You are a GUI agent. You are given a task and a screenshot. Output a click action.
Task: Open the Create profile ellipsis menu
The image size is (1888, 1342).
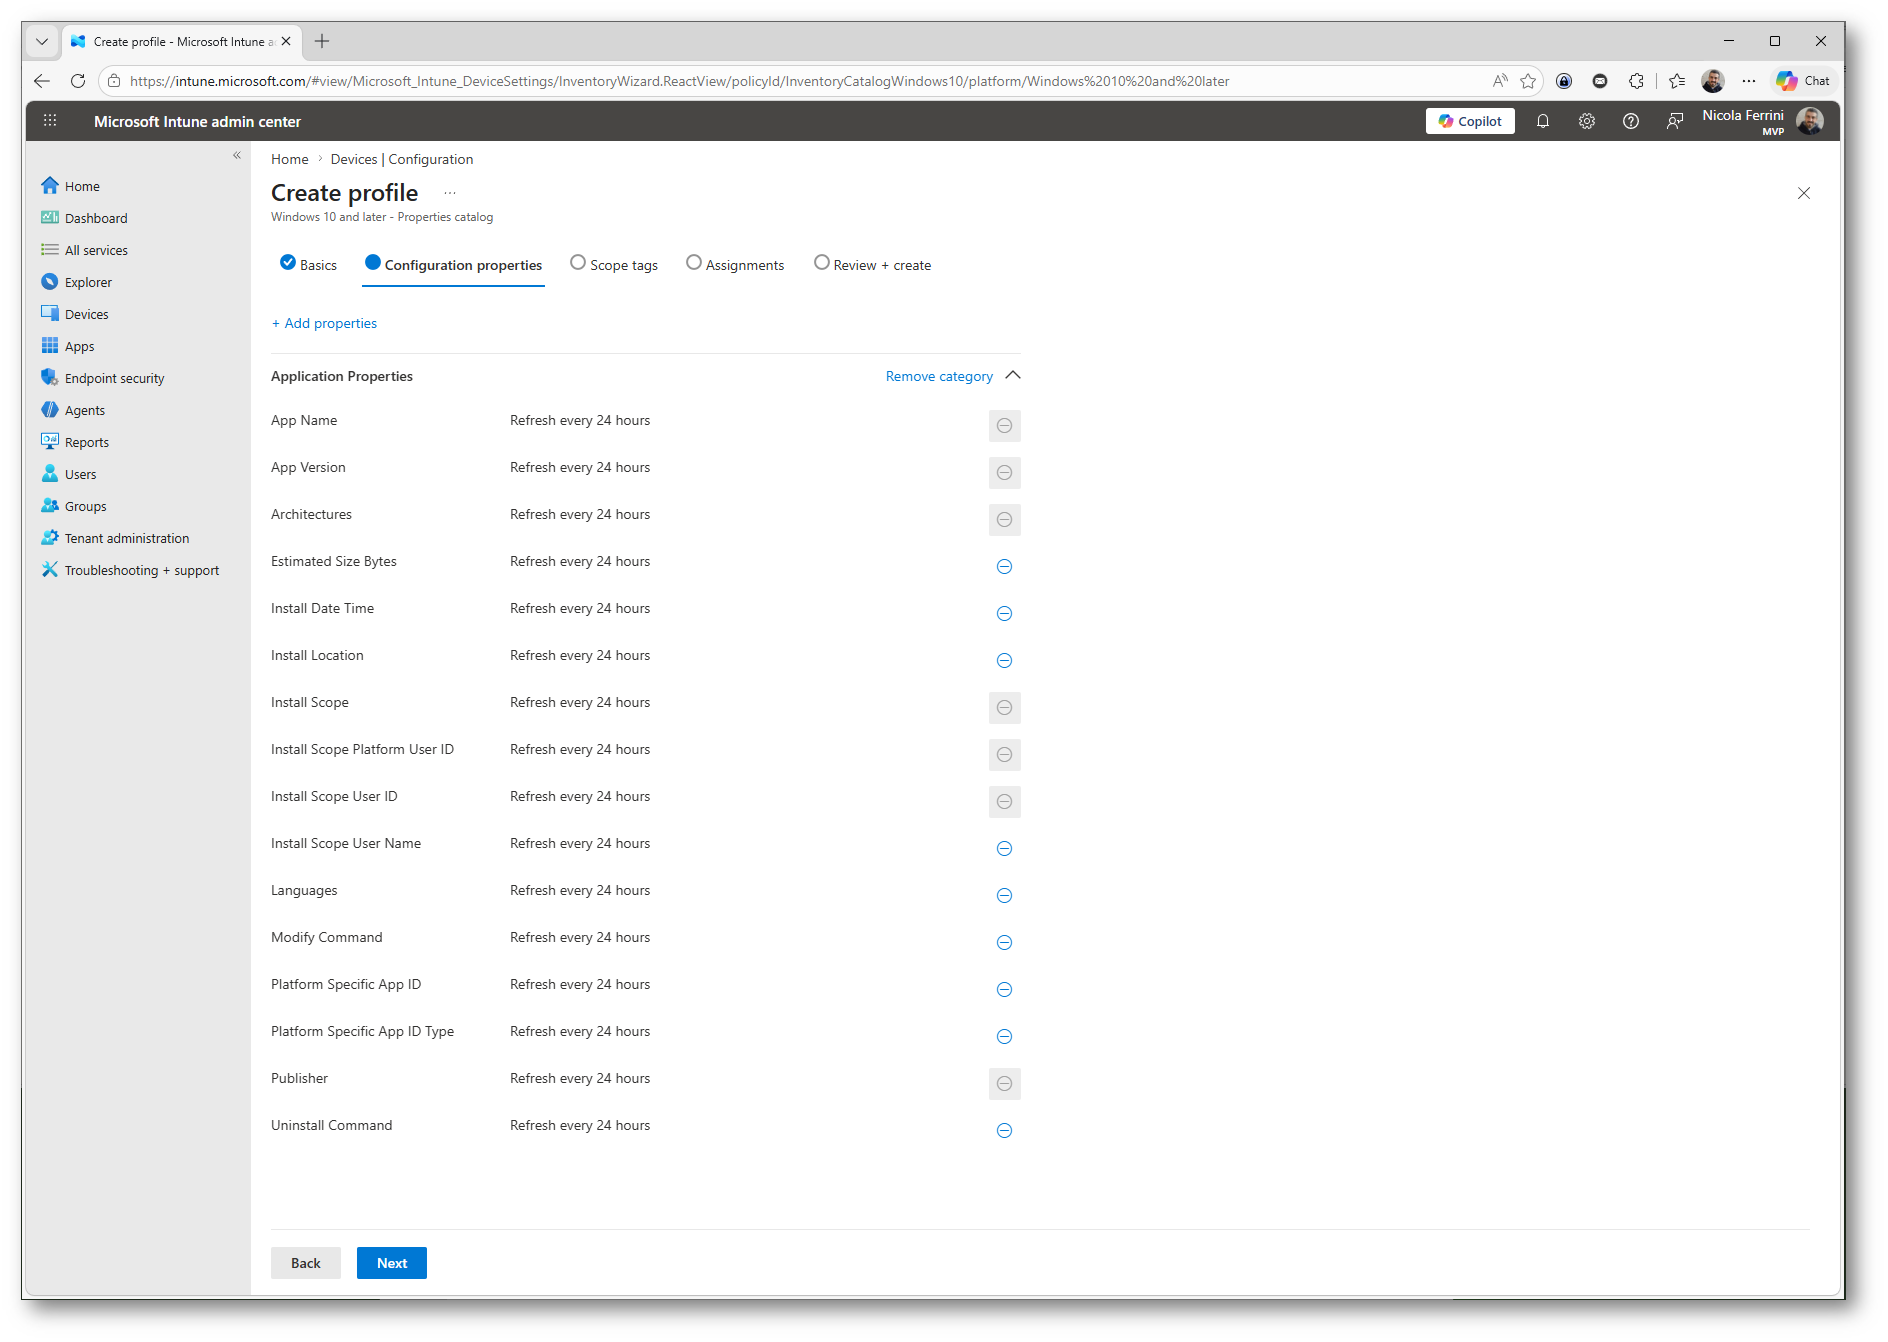[450, 193]
